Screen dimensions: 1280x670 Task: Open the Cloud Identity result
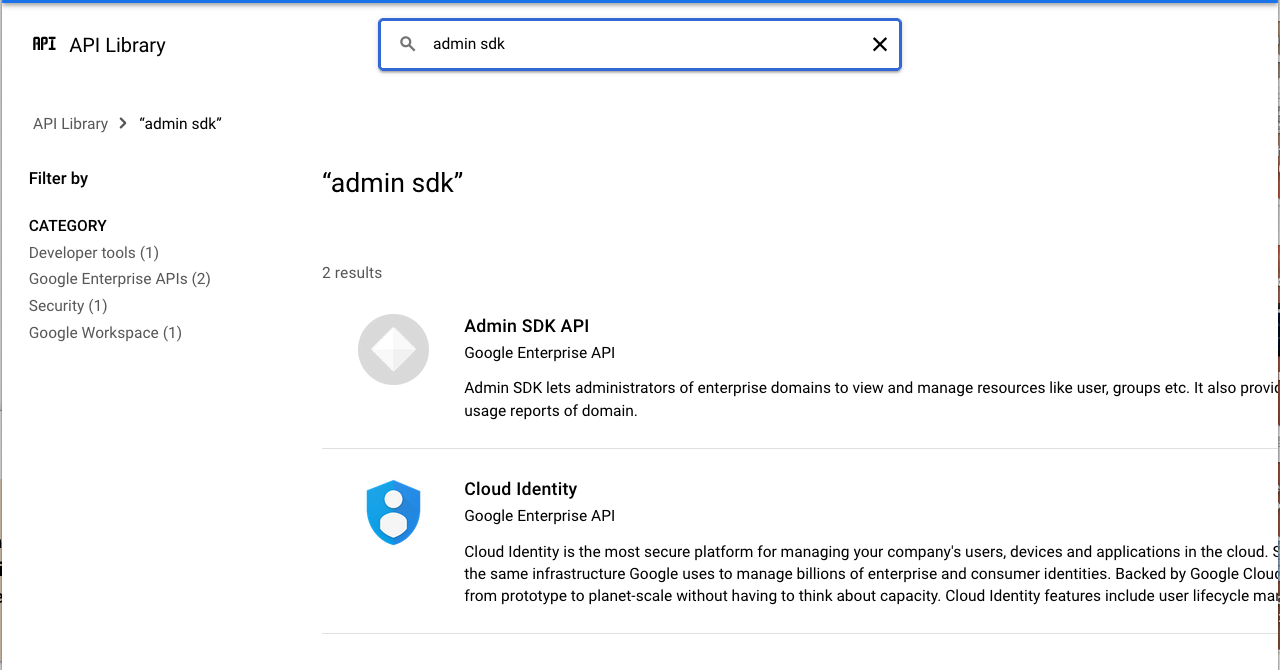[x=520, y=489]
